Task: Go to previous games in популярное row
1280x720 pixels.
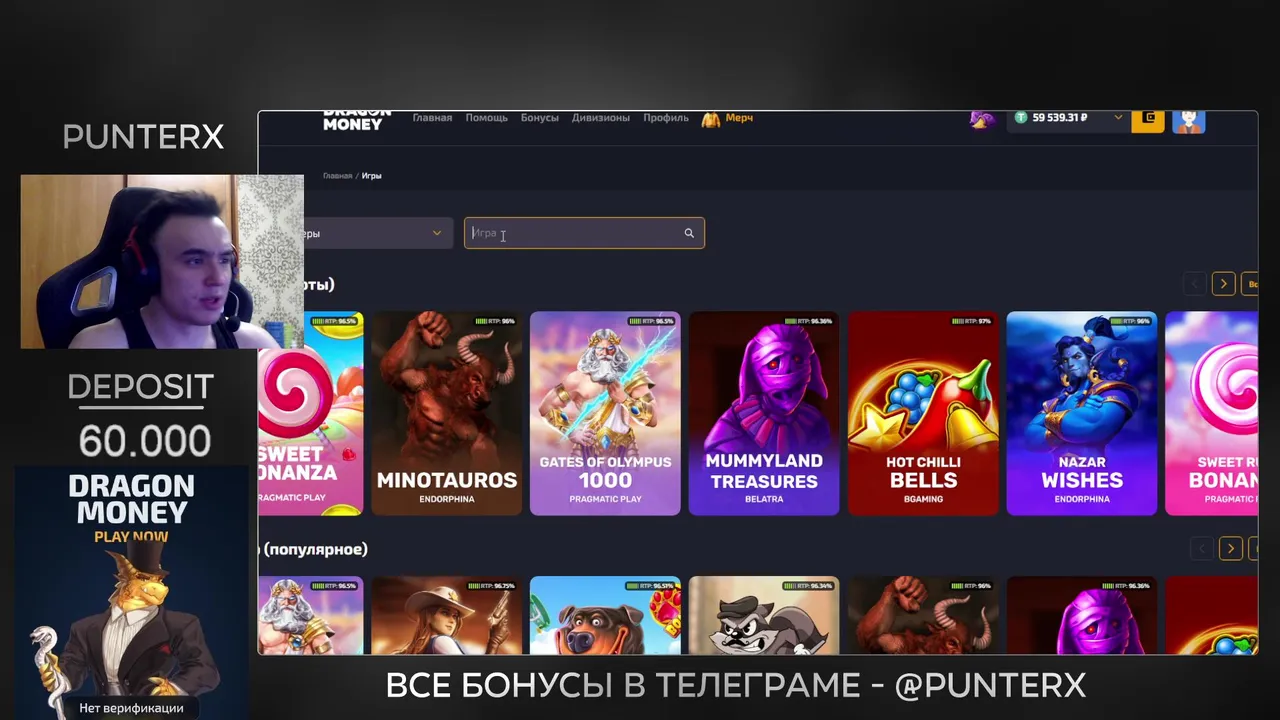Action: pos(1201,548)
